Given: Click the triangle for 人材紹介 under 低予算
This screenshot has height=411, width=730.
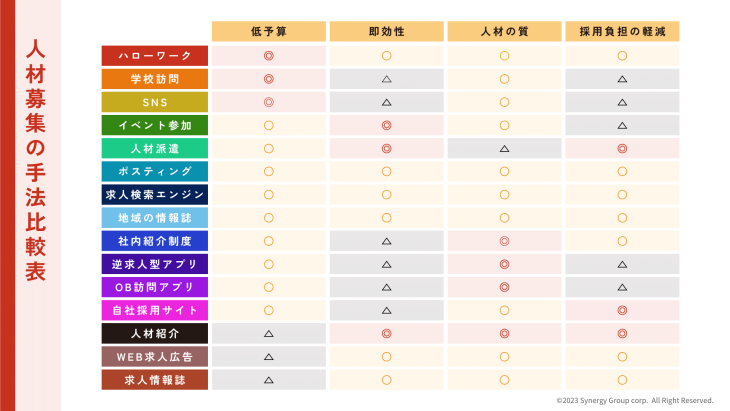Looking at the screenshot, I should (x=269, y=334).
